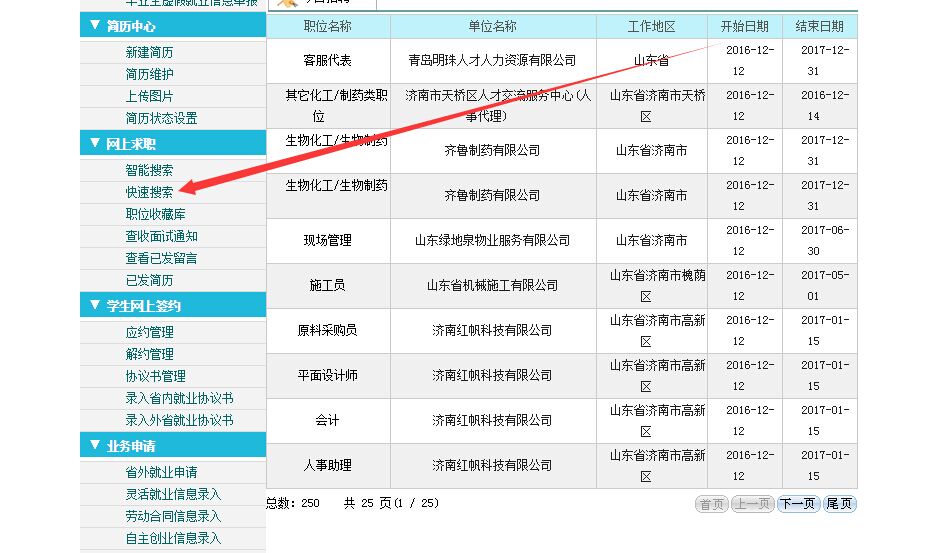Select 快速搜索 menu item
This screenshot has height=553, width=947.
pyautogui.click(x=149, y=192)
